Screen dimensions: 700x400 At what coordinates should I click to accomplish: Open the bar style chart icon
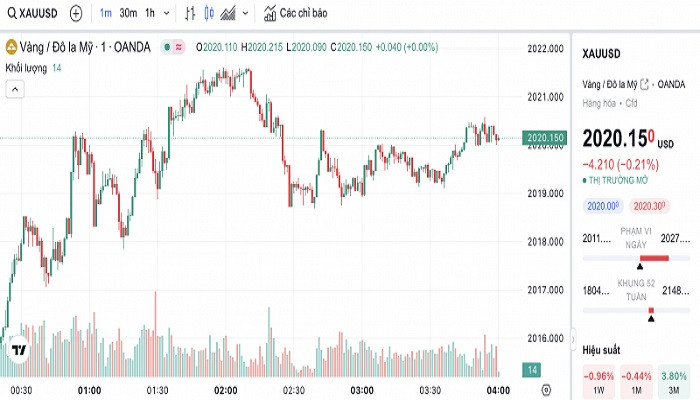click(191, 14)
